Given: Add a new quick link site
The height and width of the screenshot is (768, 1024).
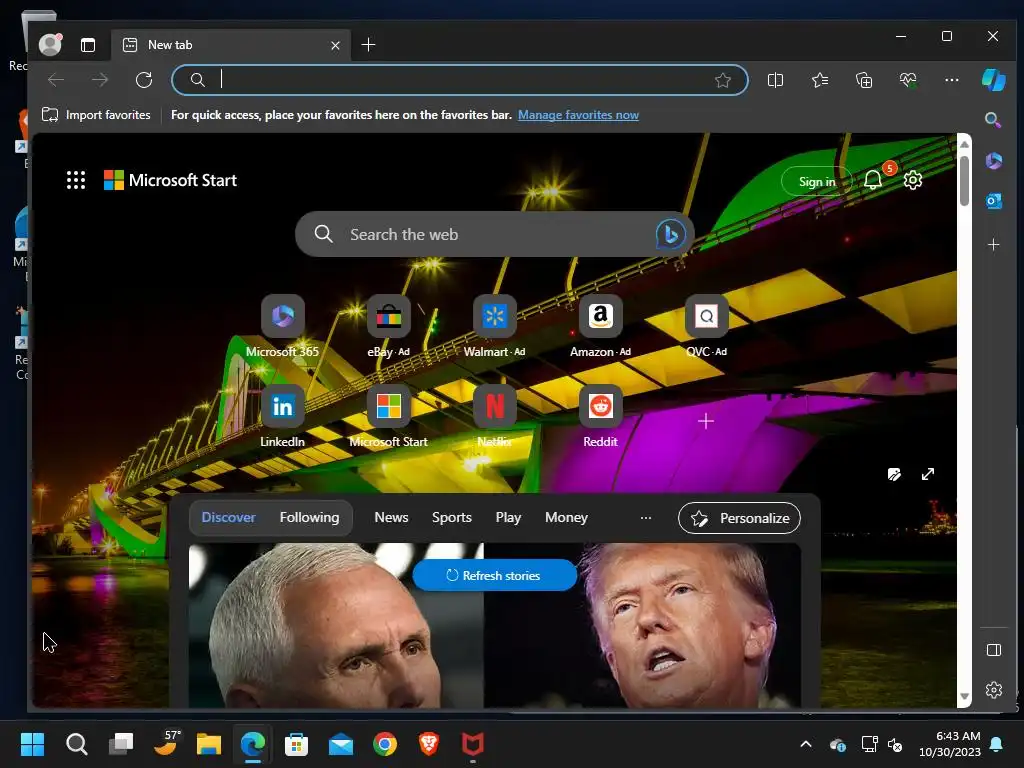Looking at the screenshot, I should point(705,421).
